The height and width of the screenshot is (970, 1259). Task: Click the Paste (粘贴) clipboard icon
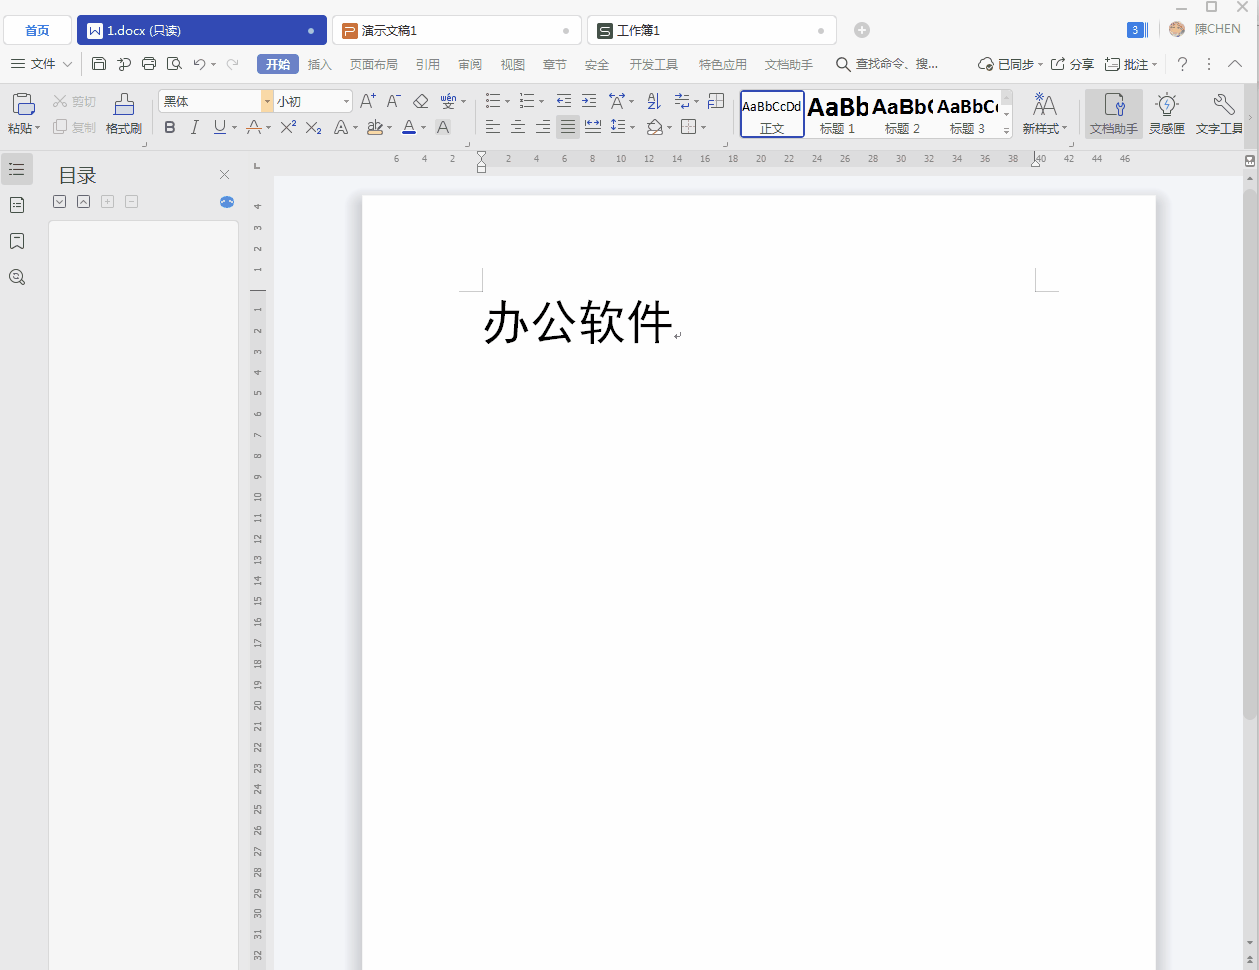click(22, 103)
